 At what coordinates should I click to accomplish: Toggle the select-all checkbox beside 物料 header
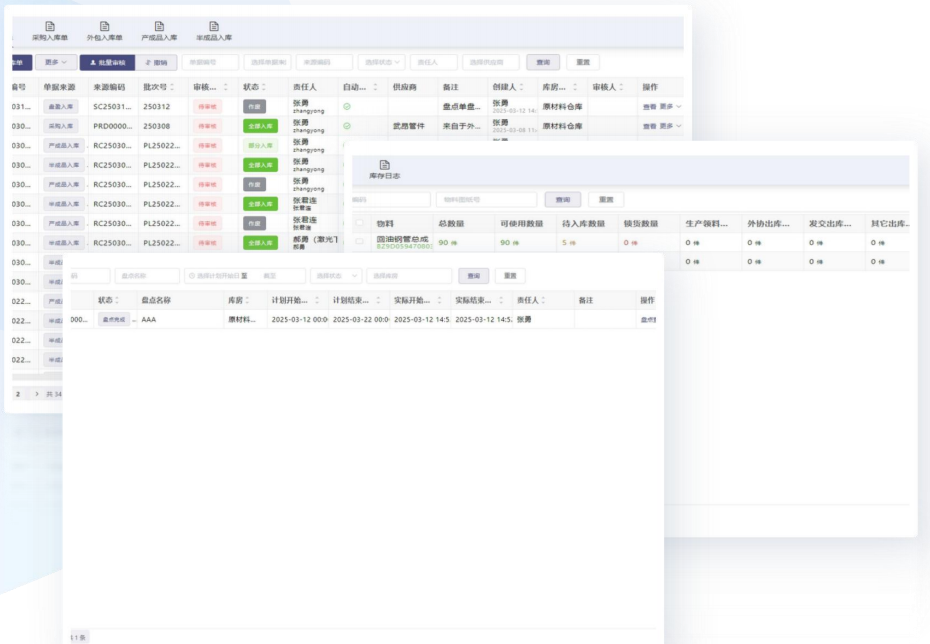(360, 223)
